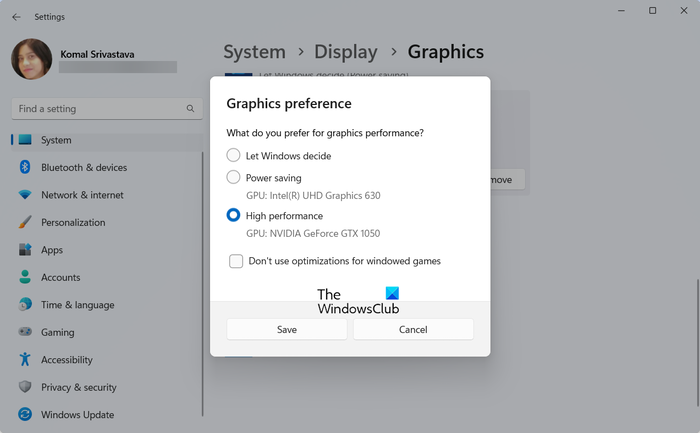
Task: Choose the Power saving radio button
Action: point(234,178)
